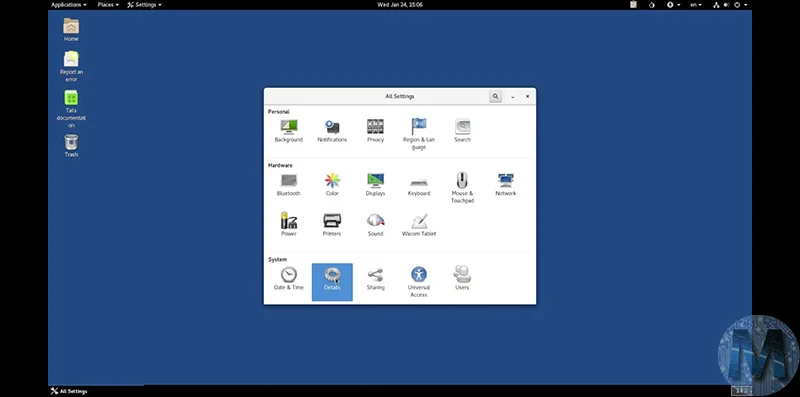Open the system menu from network icon

716,5
